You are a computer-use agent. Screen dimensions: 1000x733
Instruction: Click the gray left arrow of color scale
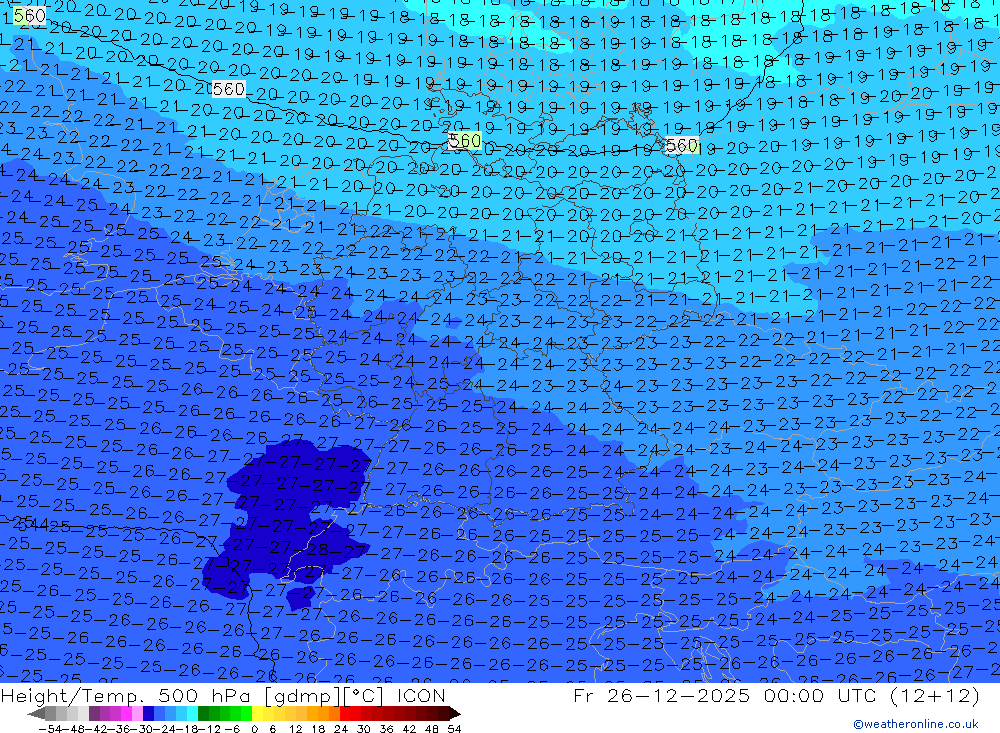36,713
